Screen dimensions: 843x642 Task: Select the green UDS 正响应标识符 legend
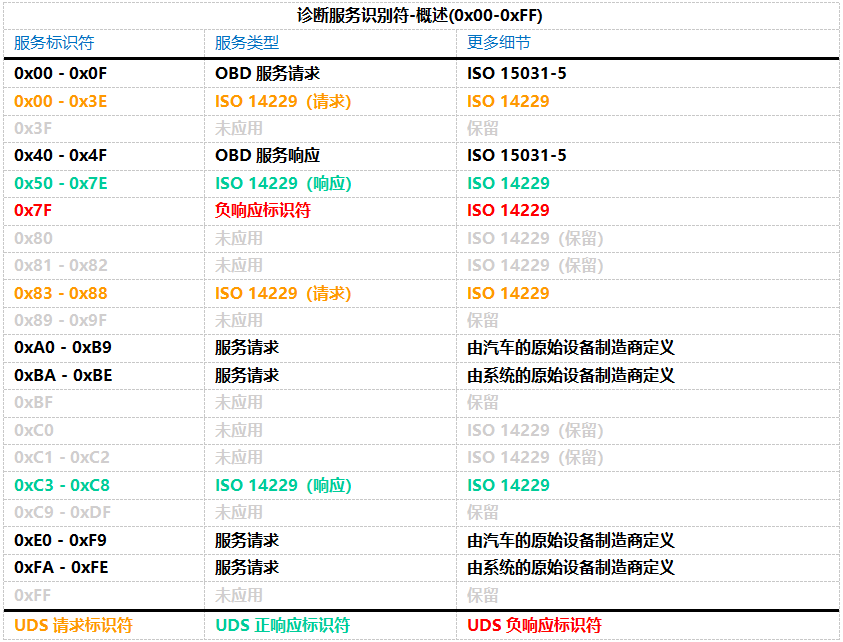click(282, 626)
